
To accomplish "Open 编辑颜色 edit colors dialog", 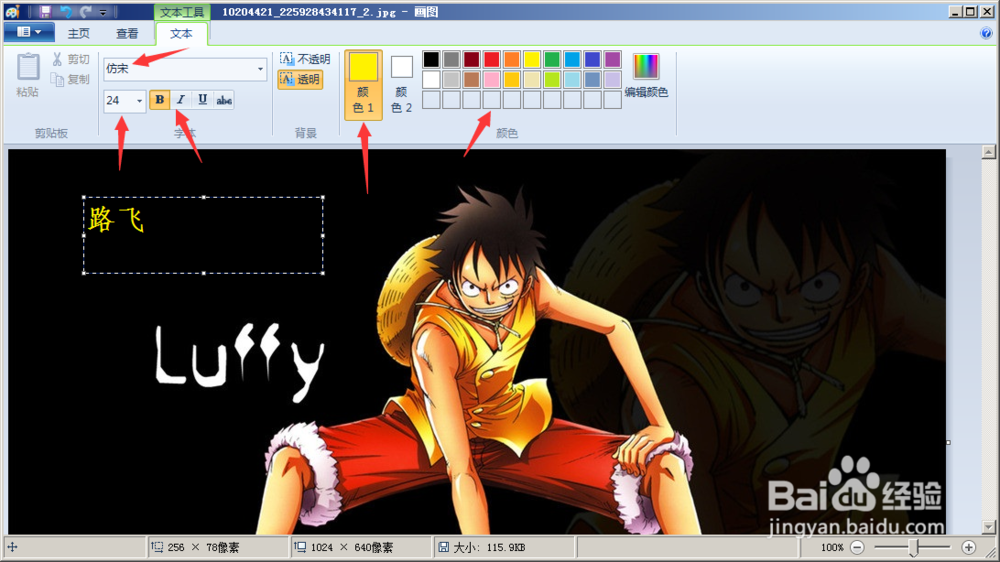I will (646, 75).
